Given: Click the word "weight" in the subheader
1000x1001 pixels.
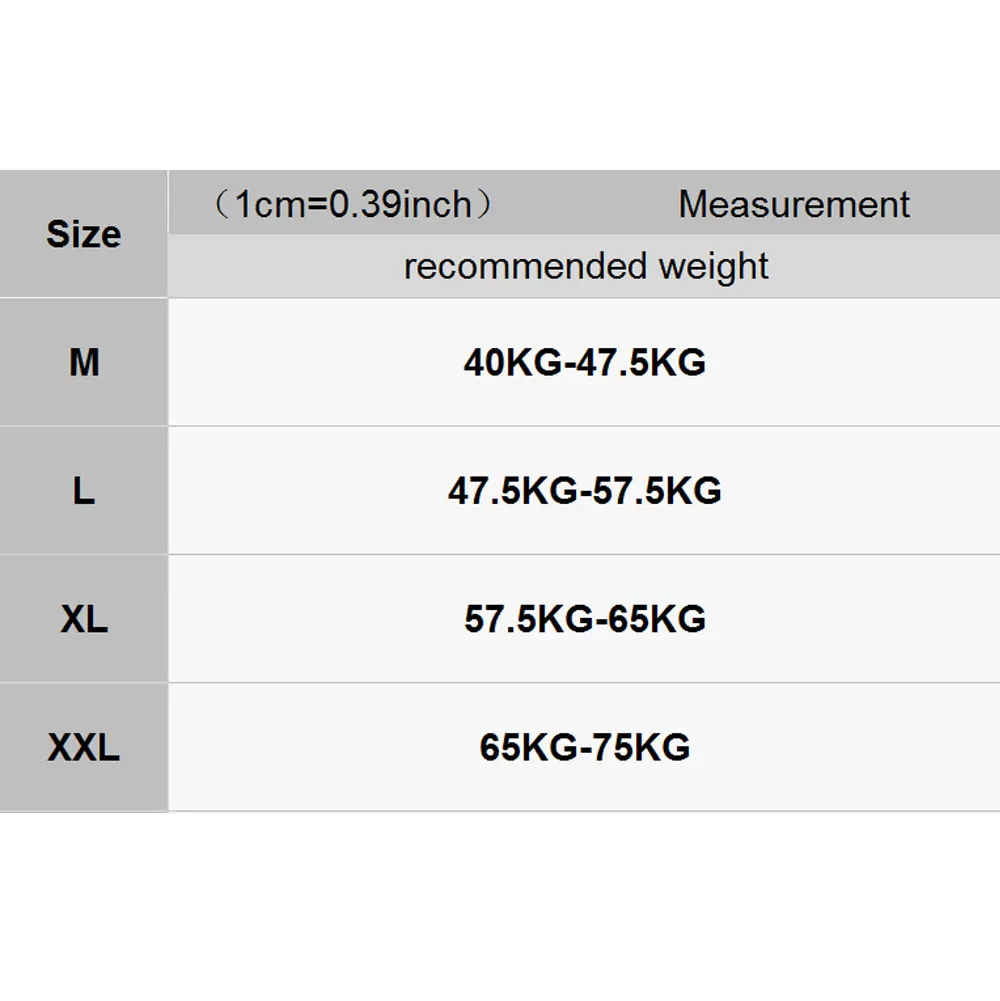Looking at the screenshot, I should 714,267.
